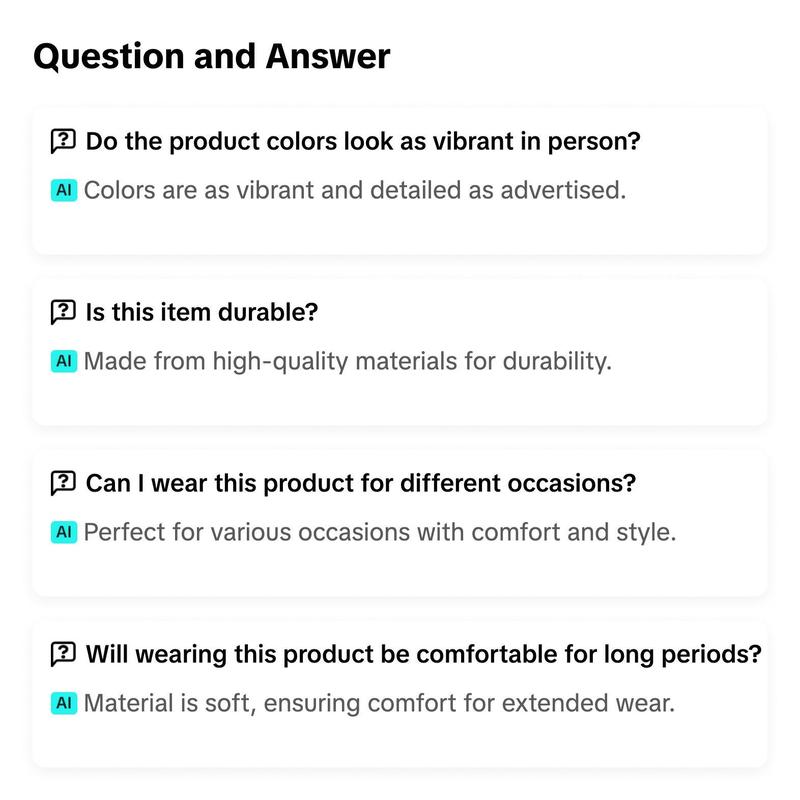Click the answer 'Made from high-quality materials for durability.'
This screenshot has width=800, height=800.
[347, 361]
